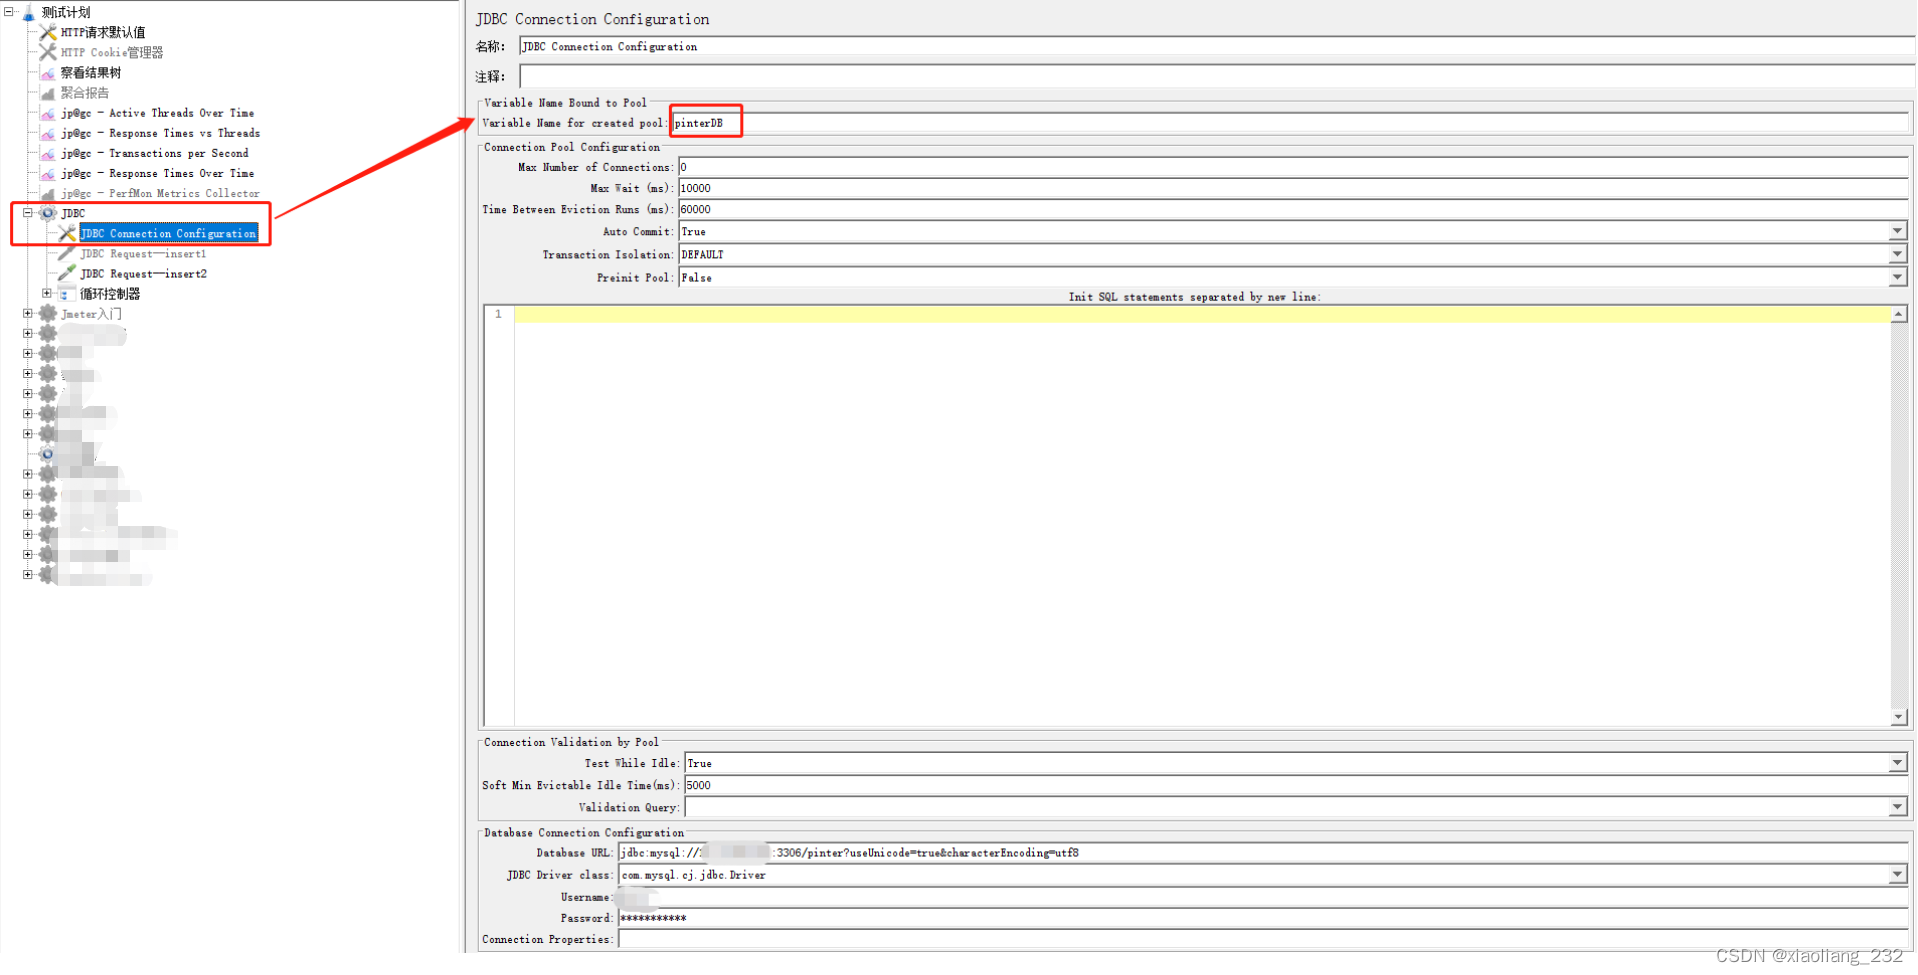Click the HTTP请求默认值 wrench icon

[x=47, y=32]
